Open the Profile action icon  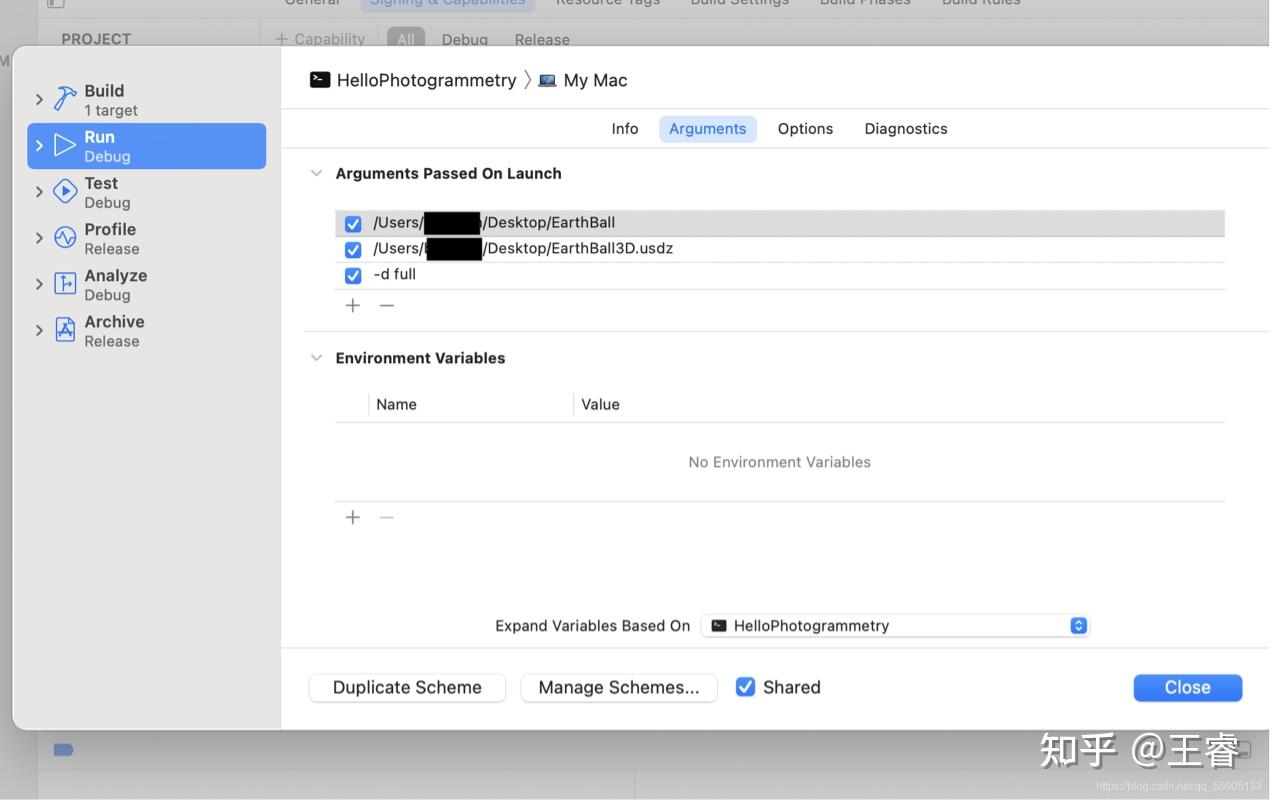64,236
